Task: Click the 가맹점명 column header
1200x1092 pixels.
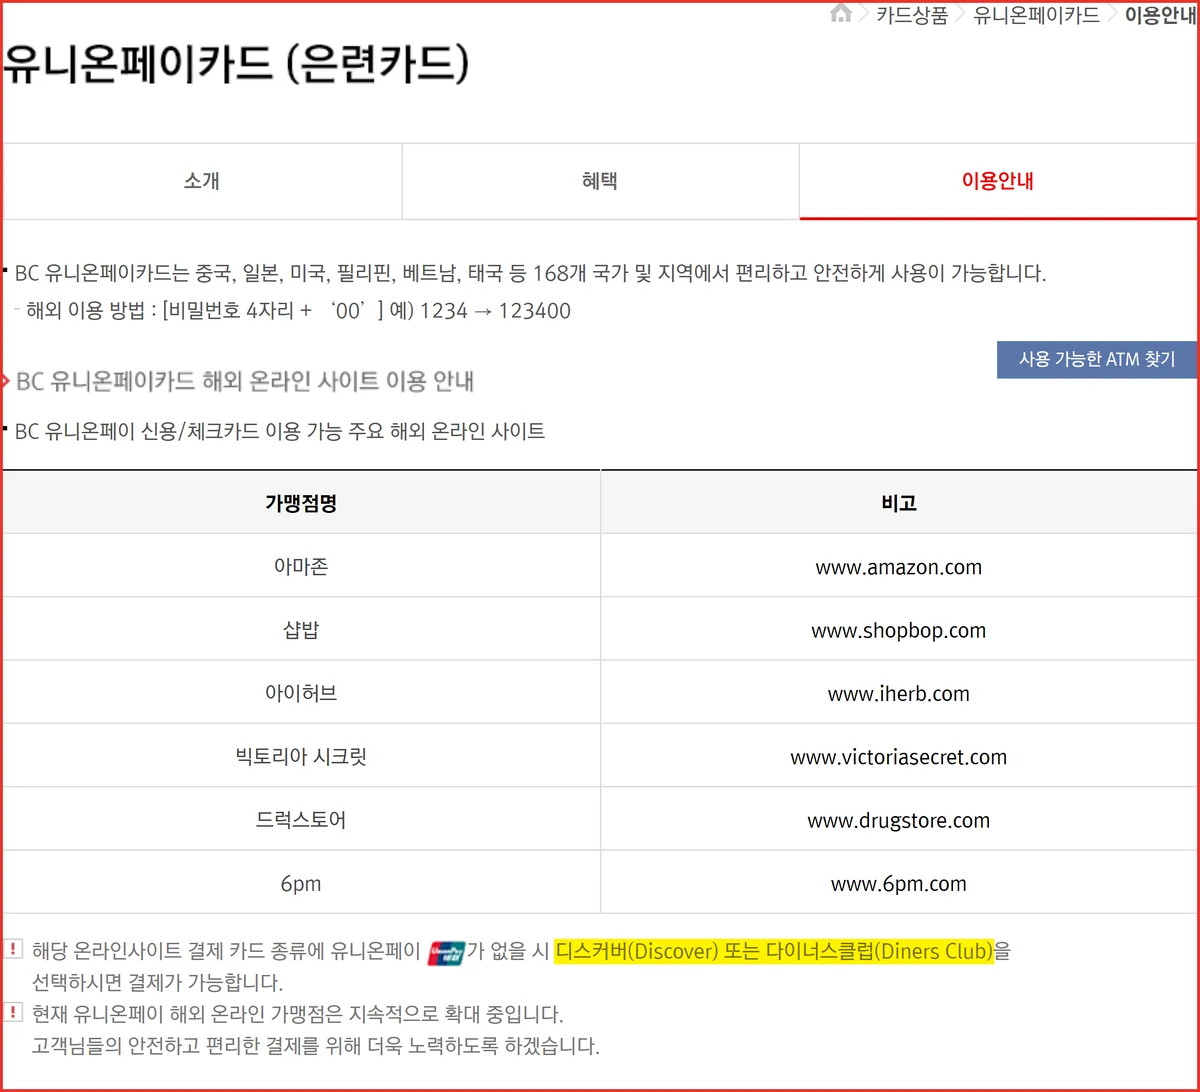Action: 301,503
